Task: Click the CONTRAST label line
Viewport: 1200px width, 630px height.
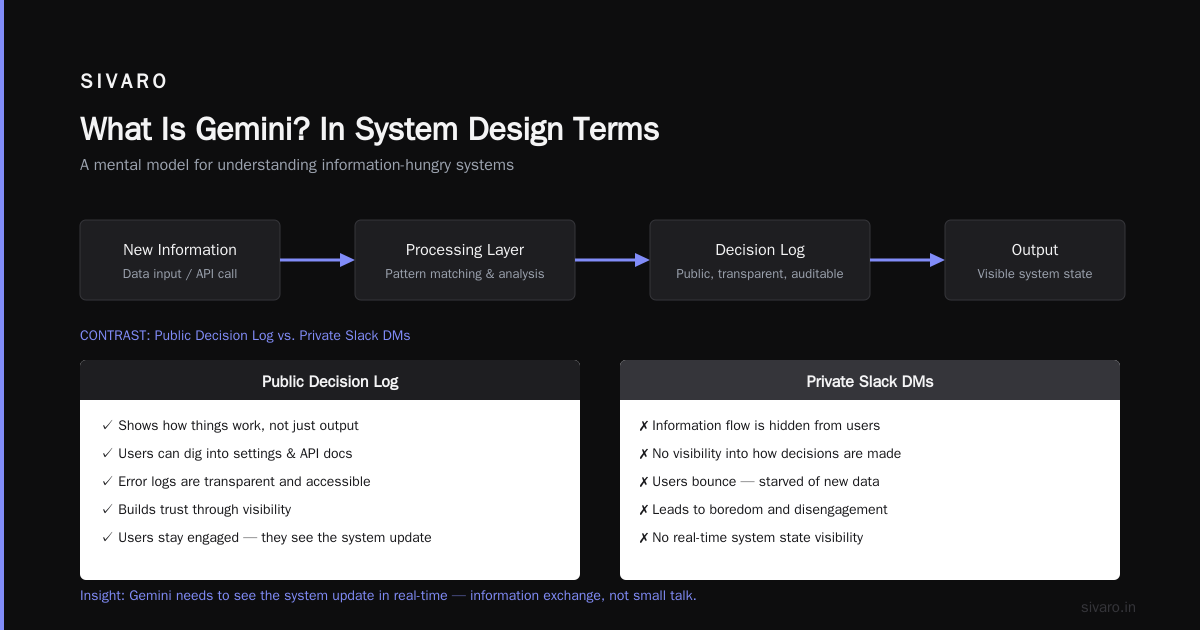Action: pyautogui.click(x=245, y=335)
